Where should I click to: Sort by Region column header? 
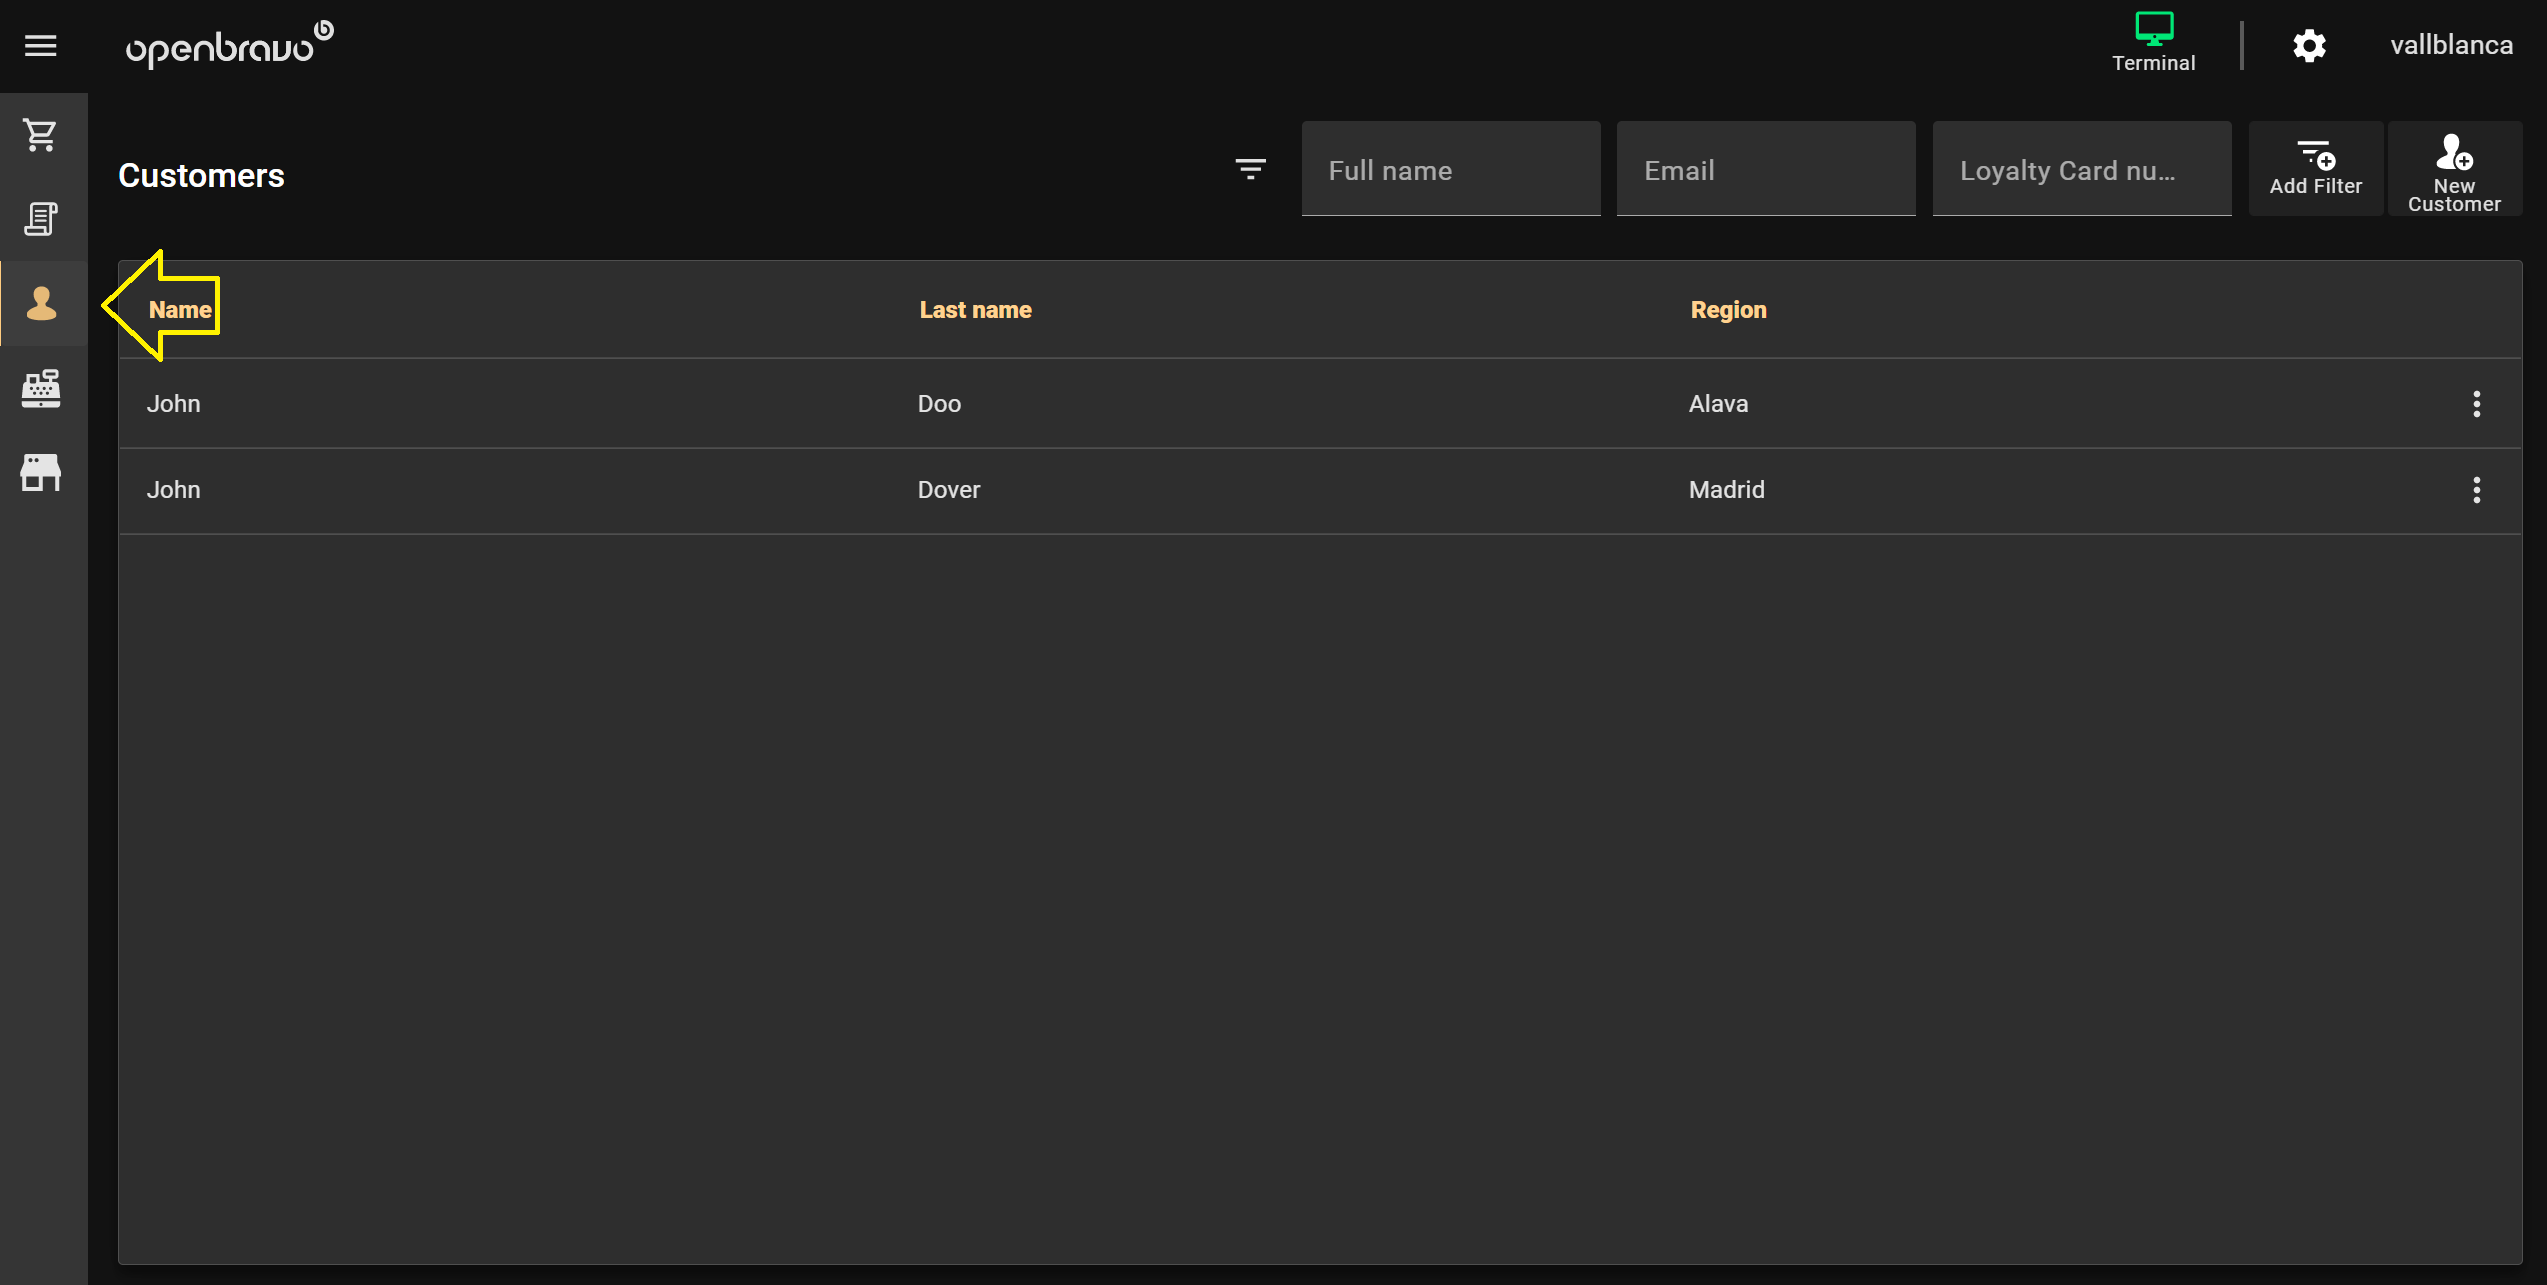(1728, 310)
